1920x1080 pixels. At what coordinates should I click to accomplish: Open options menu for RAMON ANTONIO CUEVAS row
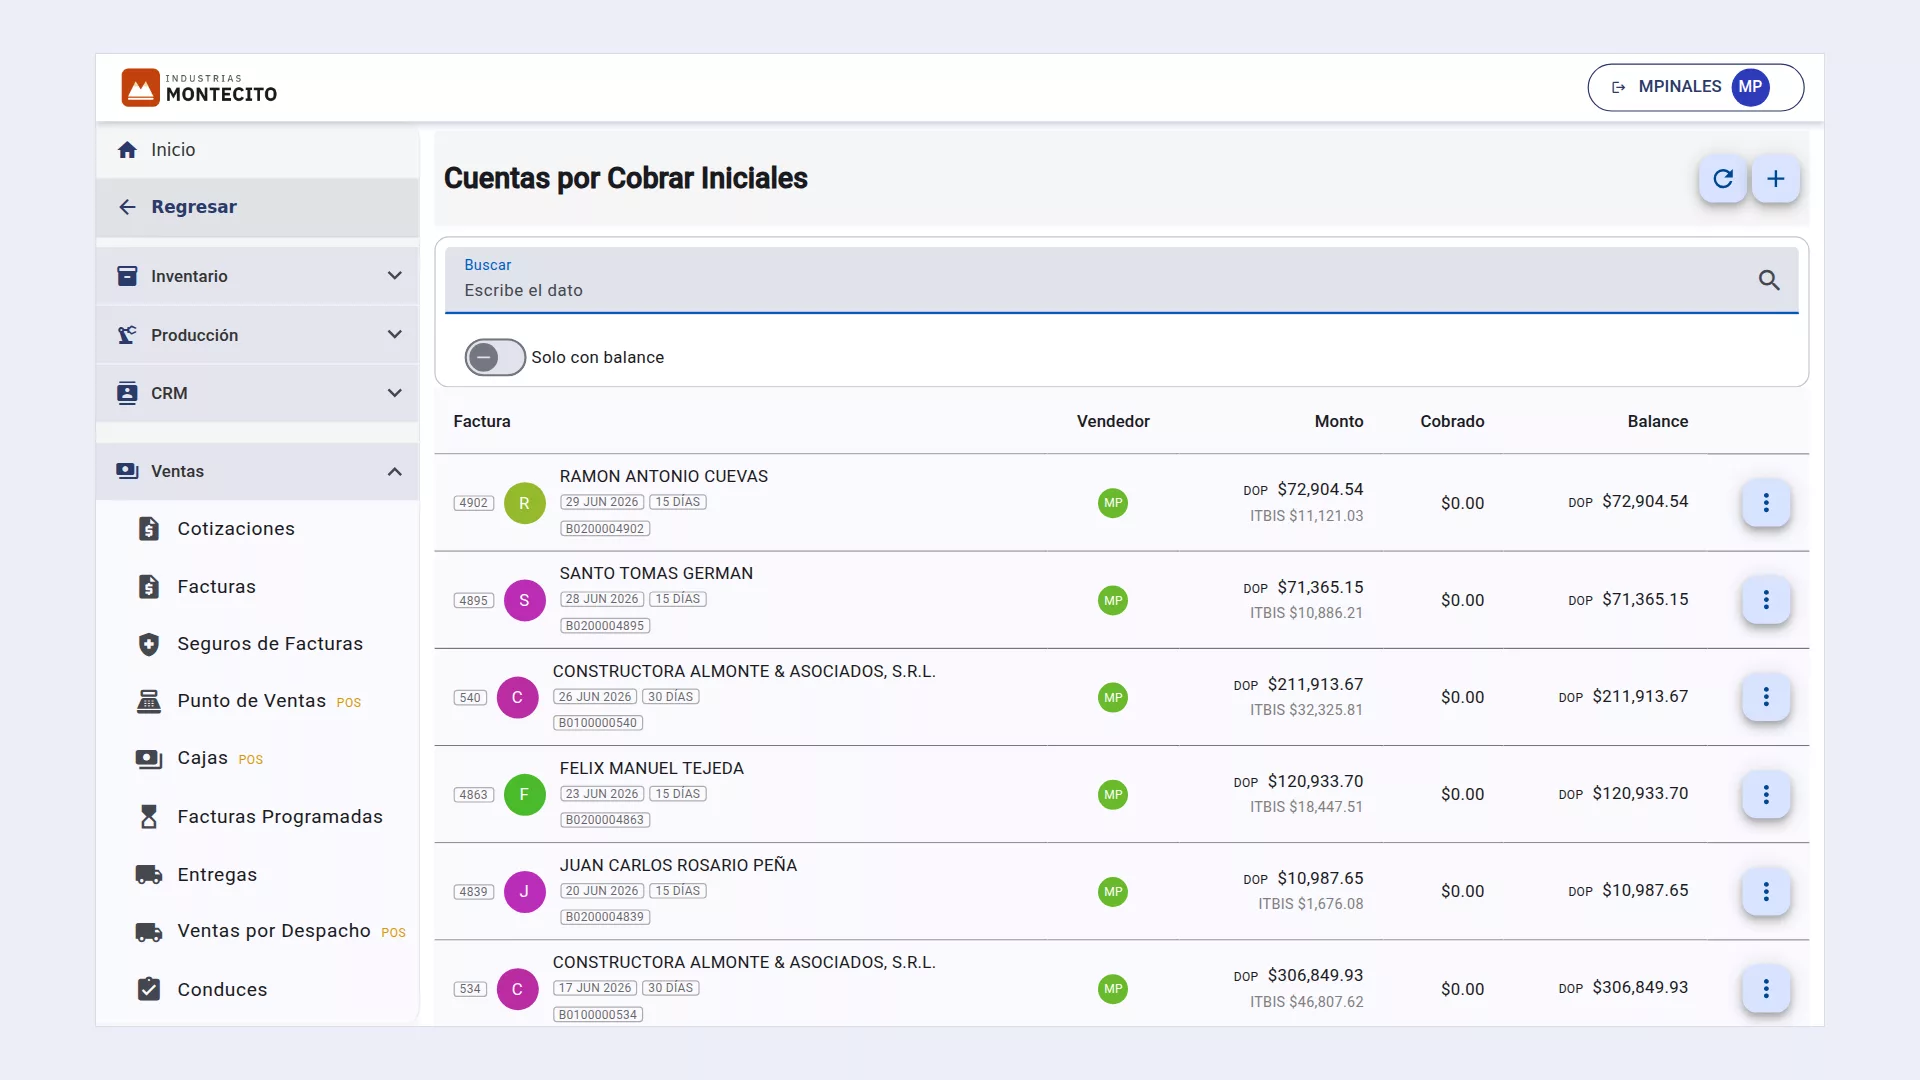[1765, 503]
